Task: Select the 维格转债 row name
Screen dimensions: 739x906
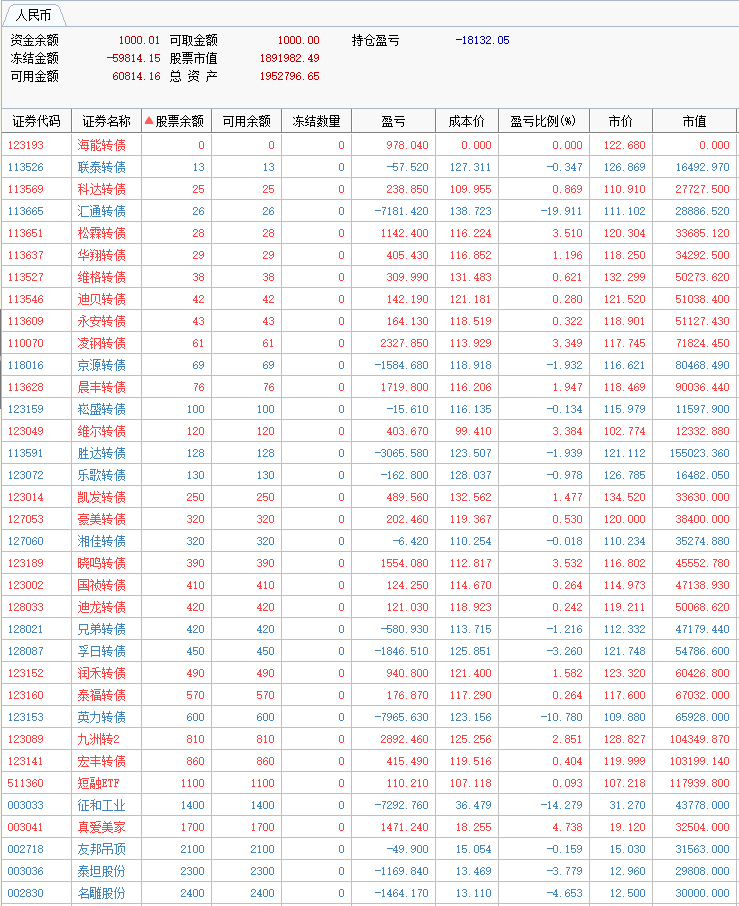Action: click(102, 277)
